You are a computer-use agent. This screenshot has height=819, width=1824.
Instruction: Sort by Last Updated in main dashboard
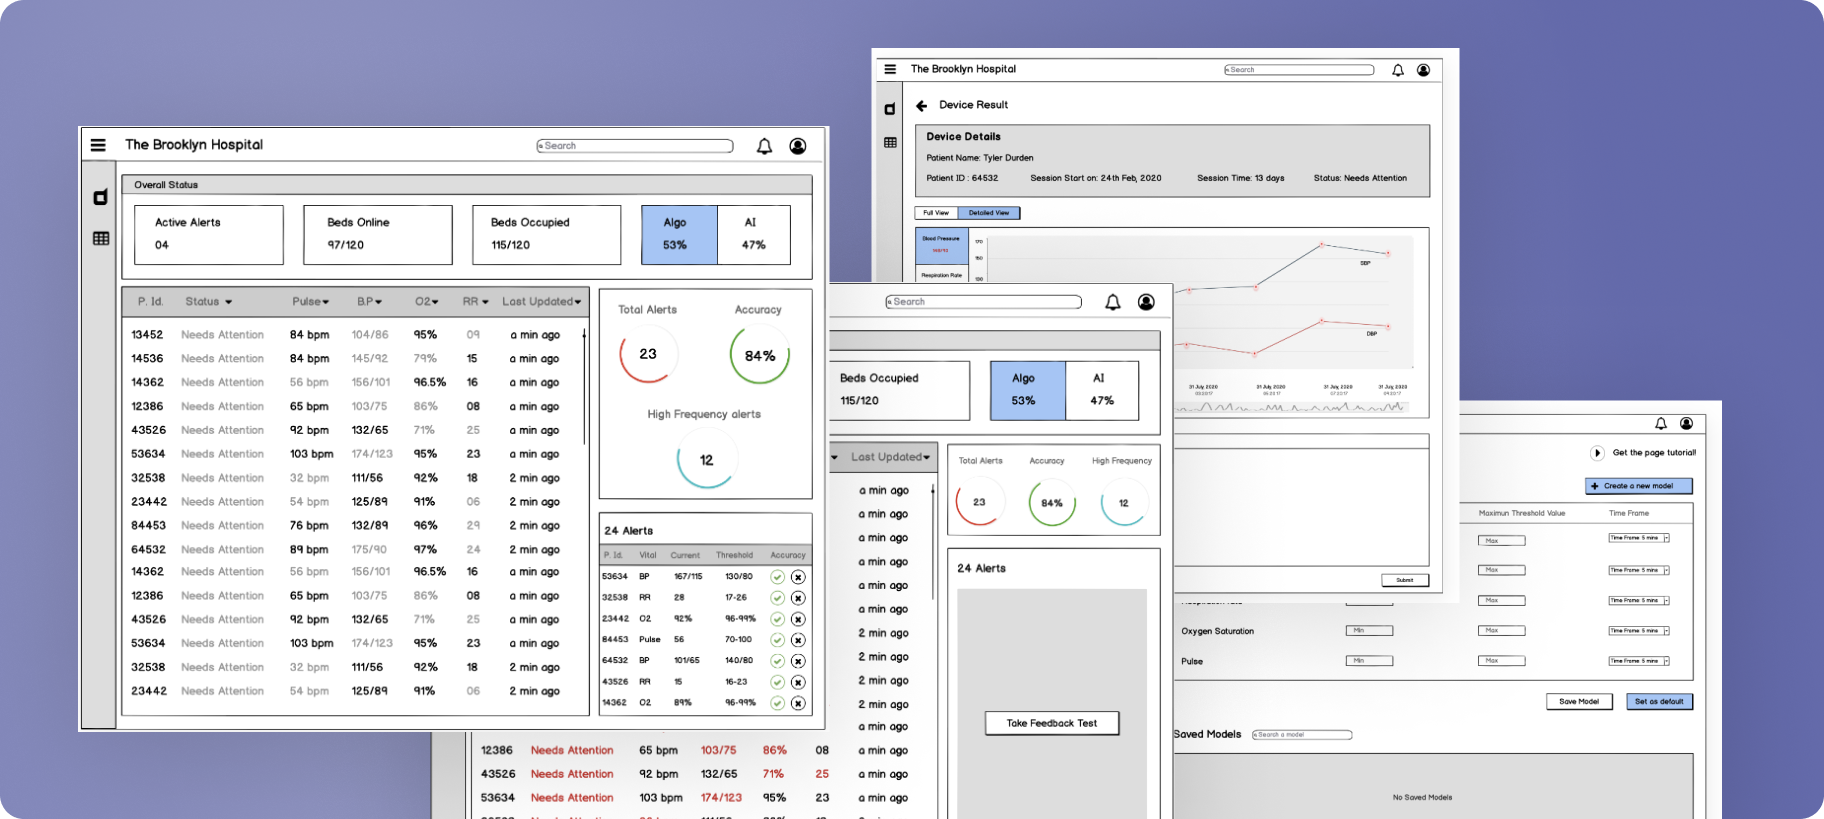click(542, 301)
